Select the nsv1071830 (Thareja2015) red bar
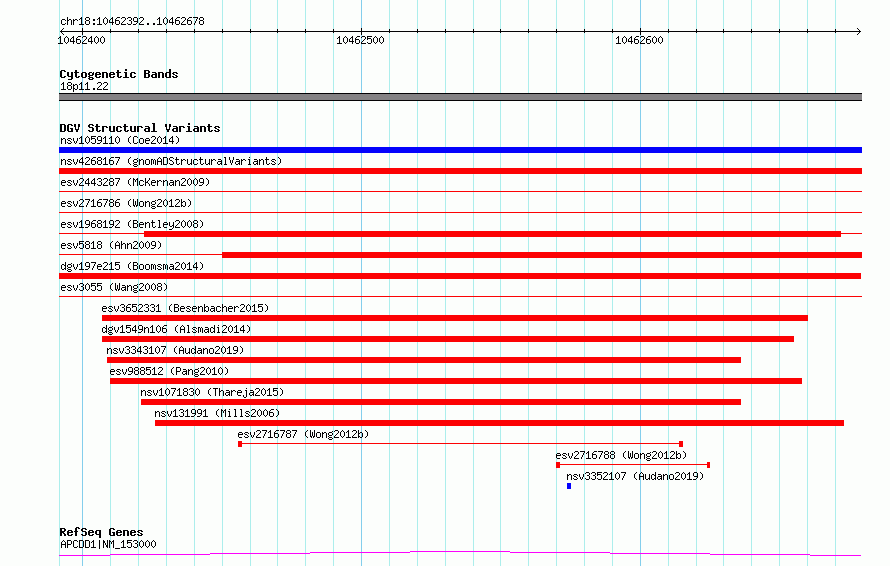This screenshot has width=890, height=566. click(441, 402)
